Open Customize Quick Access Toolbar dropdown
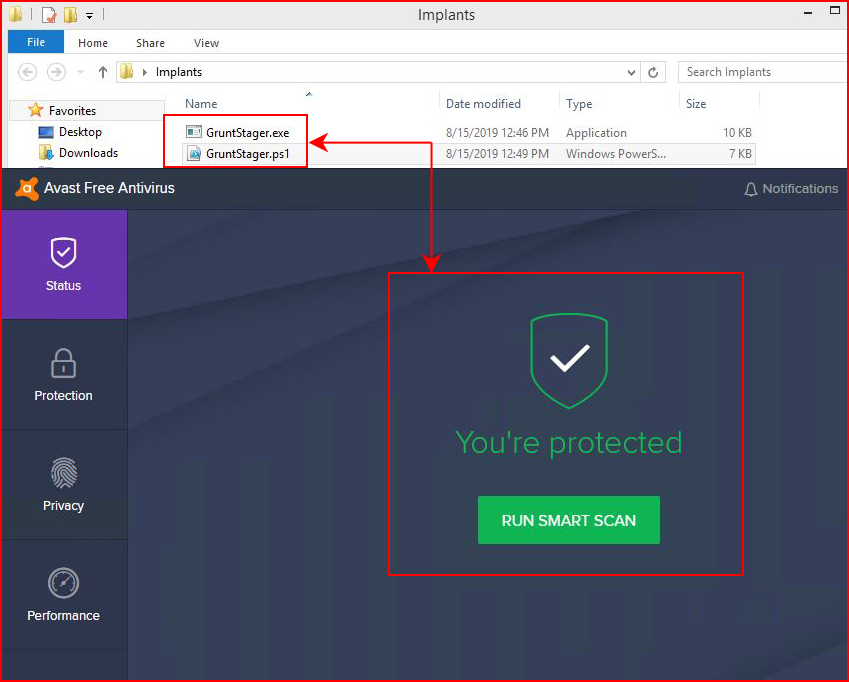The image size is (849, 682). pos(89,16)
